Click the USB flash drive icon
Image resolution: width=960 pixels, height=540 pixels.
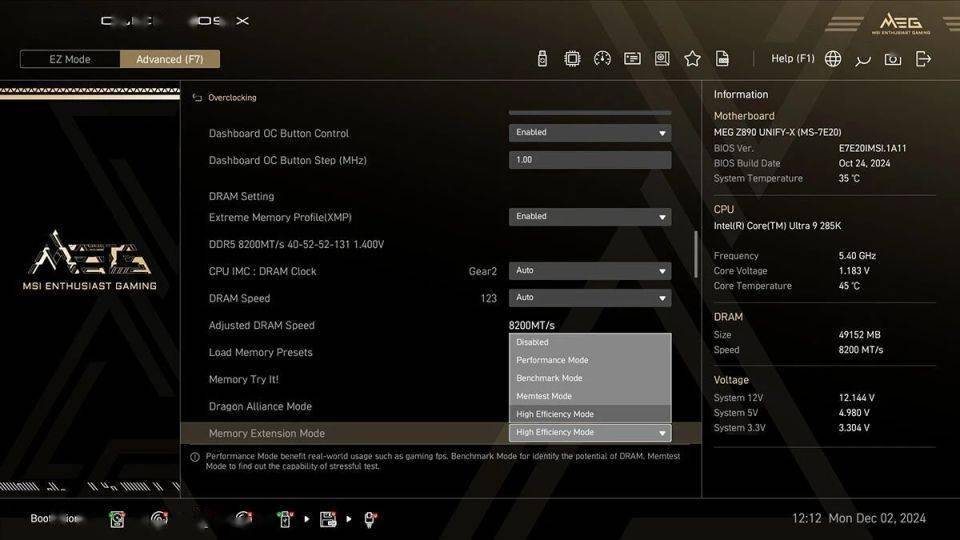point(542,59)
